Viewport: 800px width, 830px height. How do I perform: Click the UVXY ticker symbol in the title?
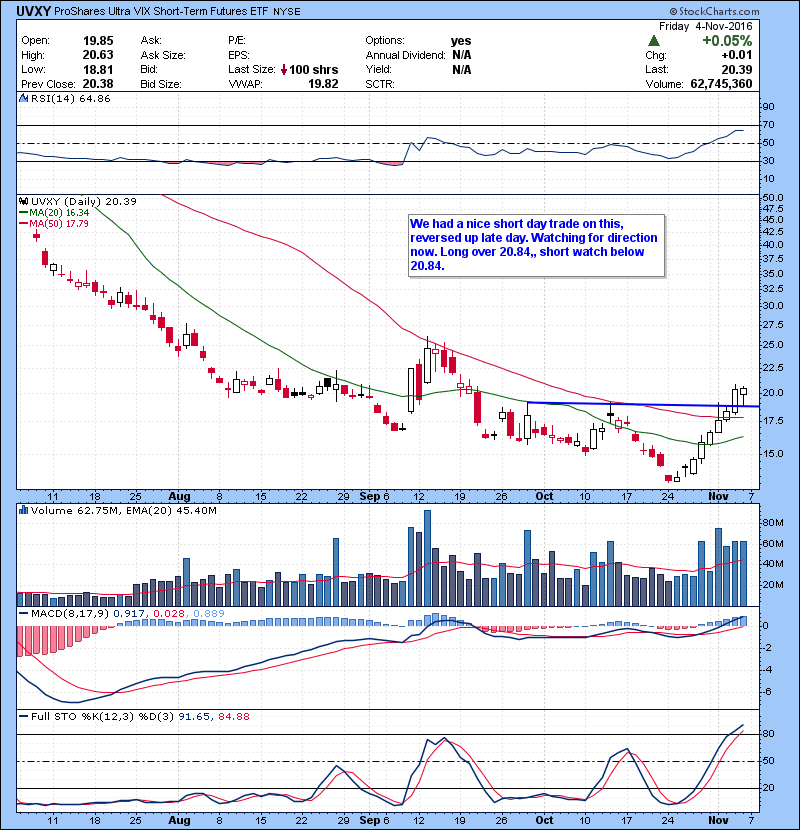tap(33, 11)
